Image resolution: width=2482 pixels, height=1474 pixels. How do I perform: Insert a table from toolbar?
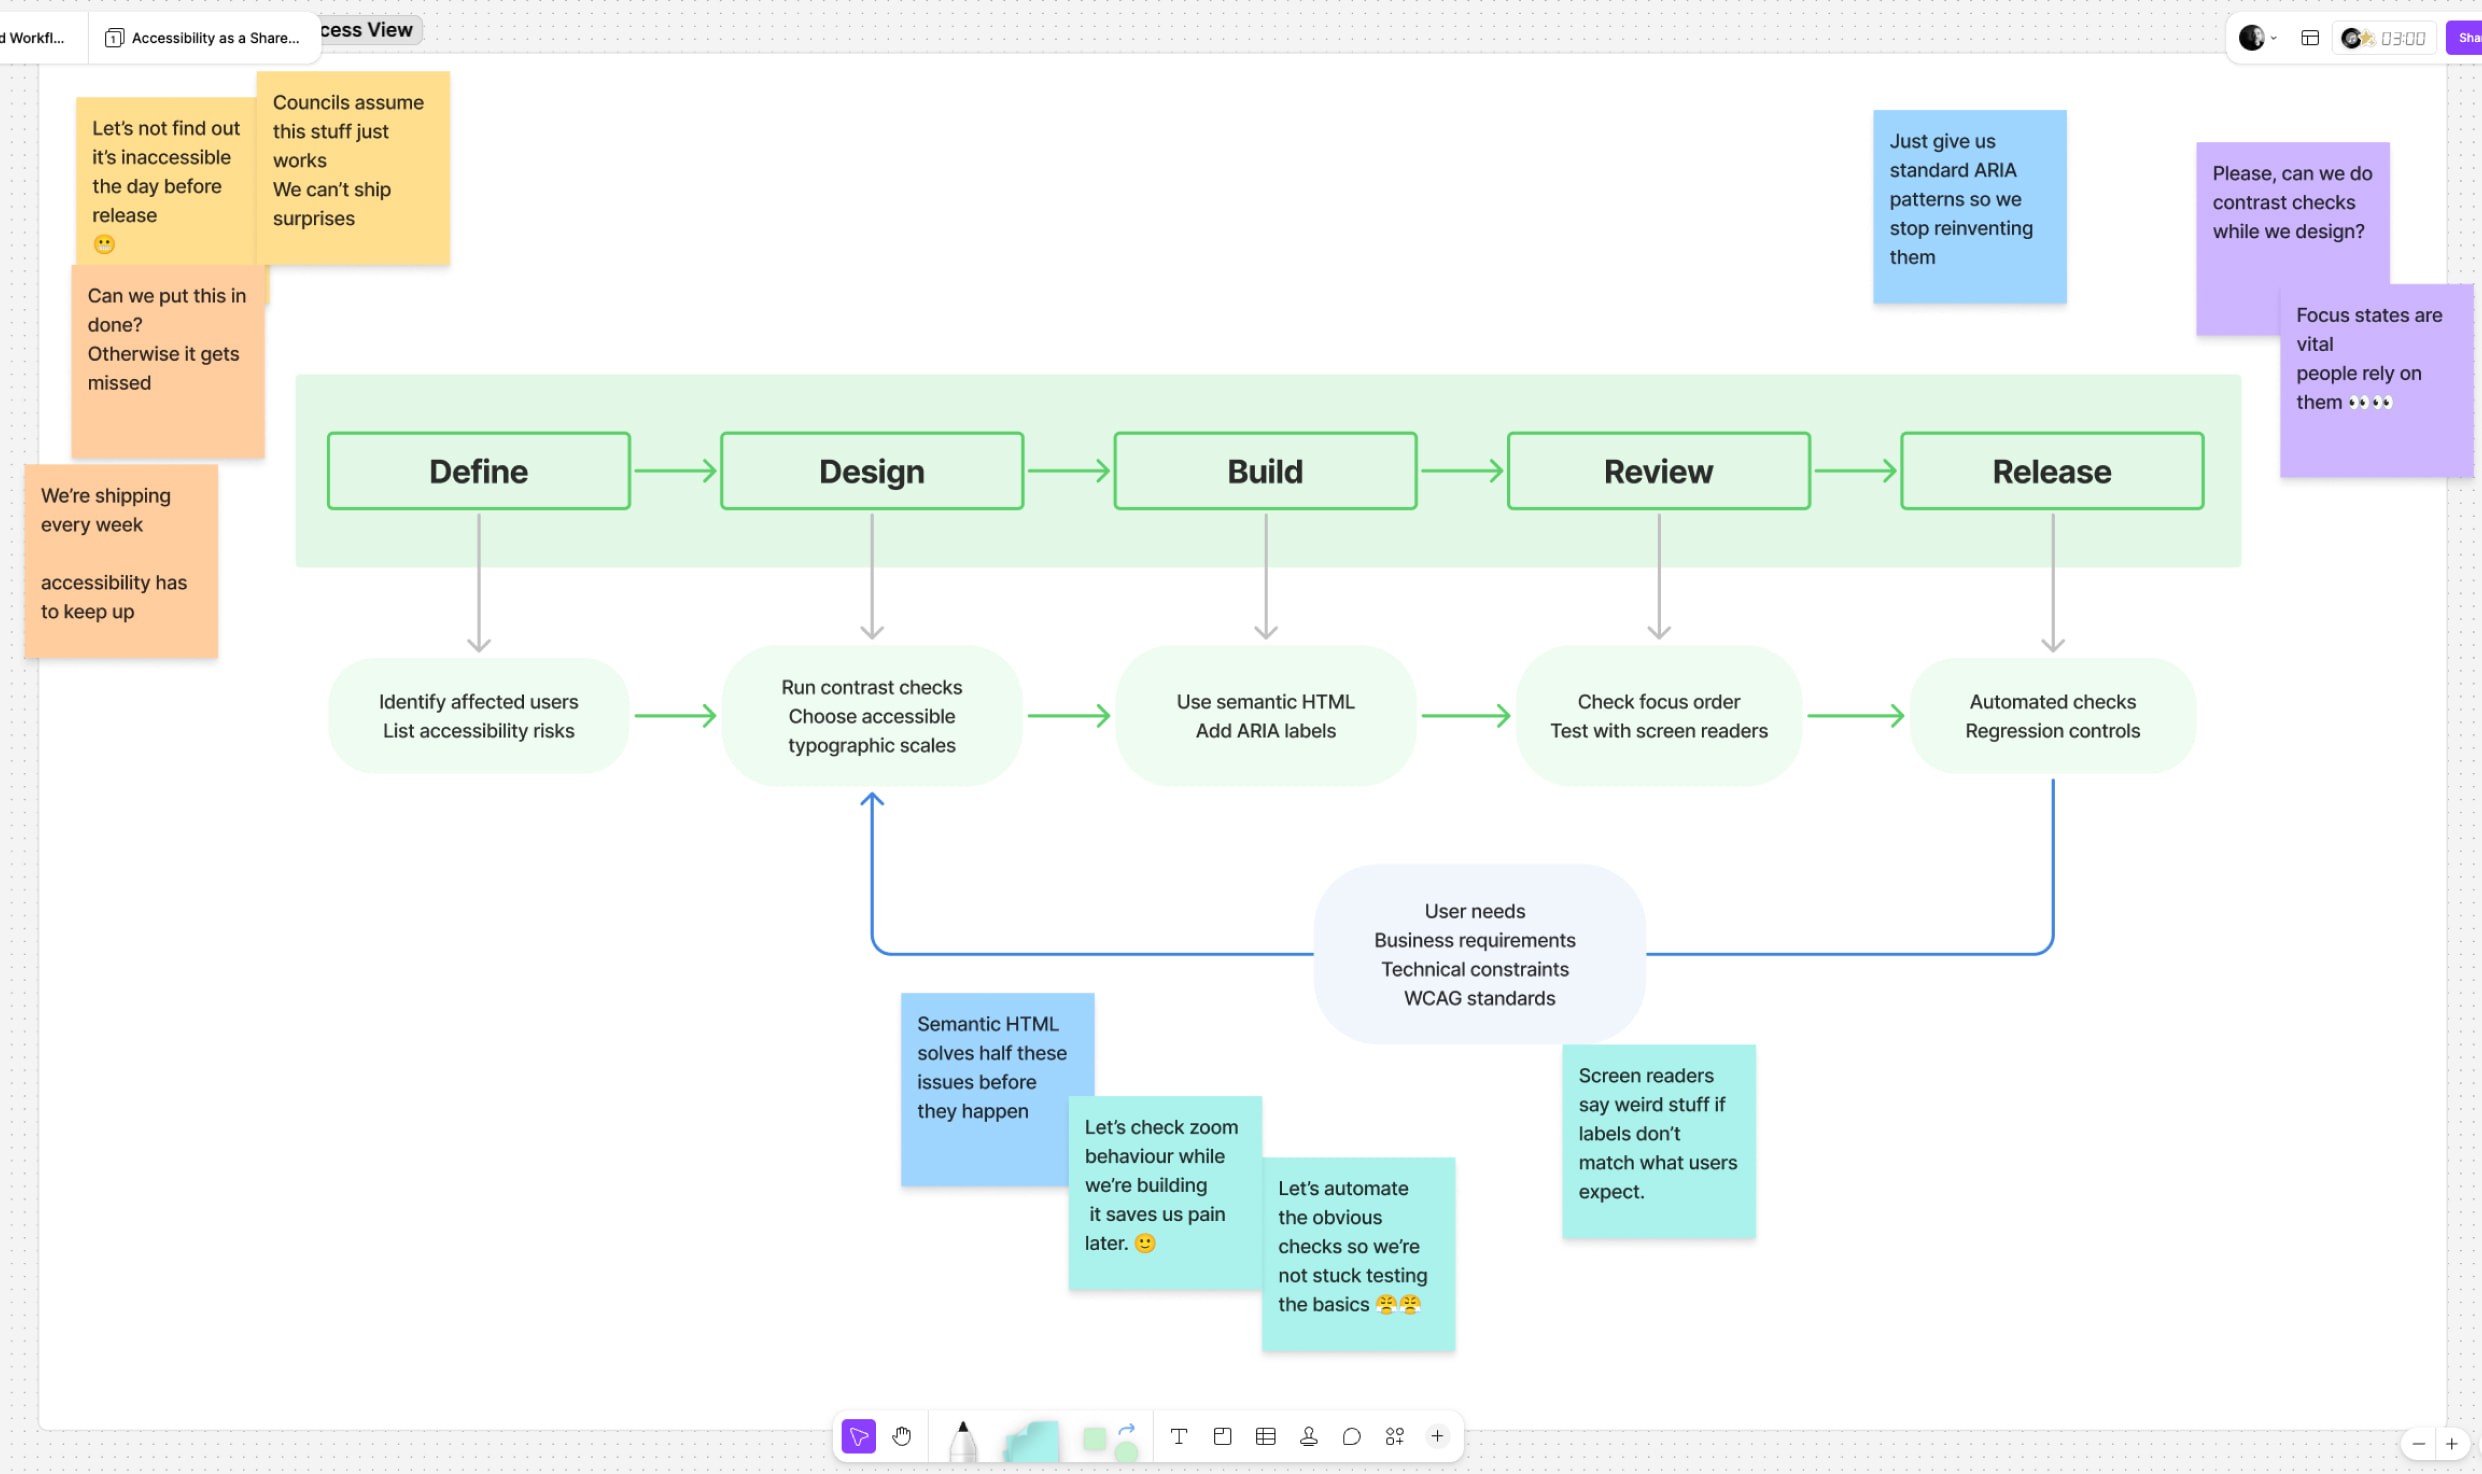1265,1437
